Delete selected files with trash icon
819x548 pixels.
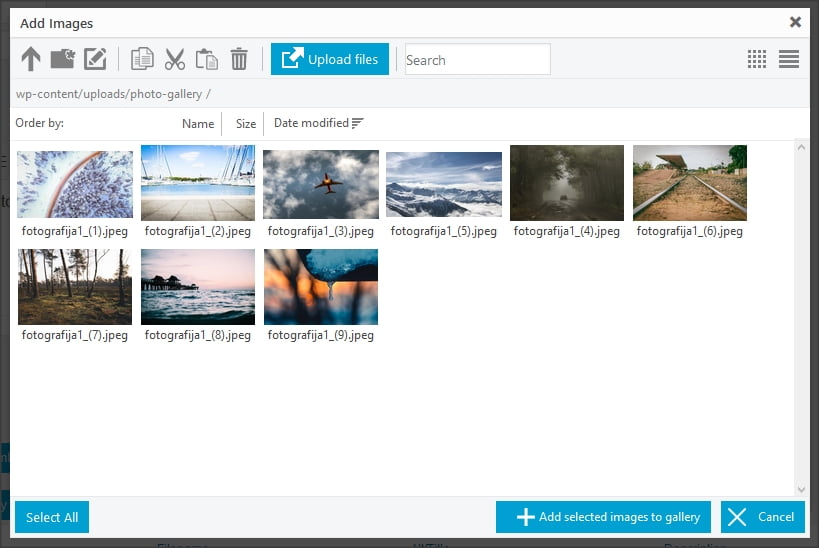[x=239, y=59]
